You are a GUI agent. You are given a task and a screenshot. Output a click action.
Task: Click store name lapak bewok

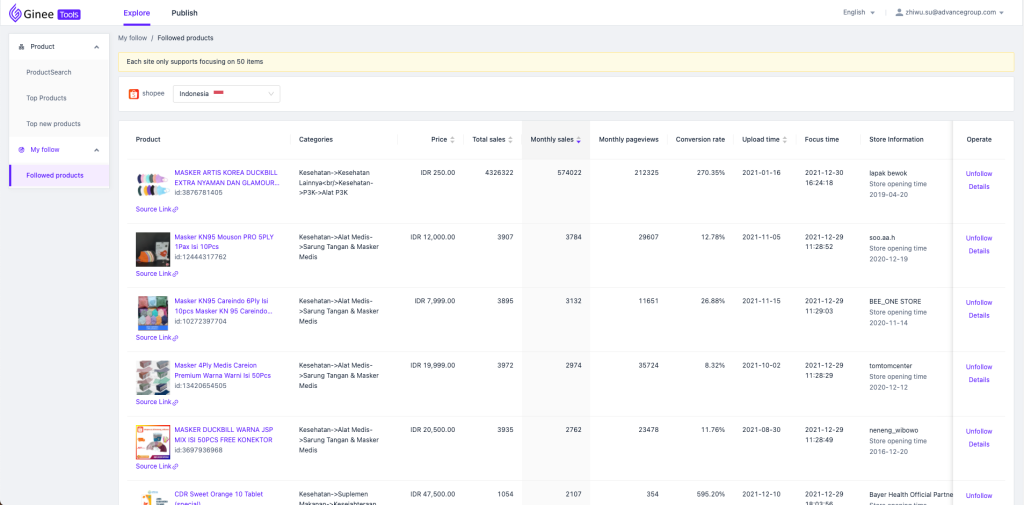pos(888,173)
